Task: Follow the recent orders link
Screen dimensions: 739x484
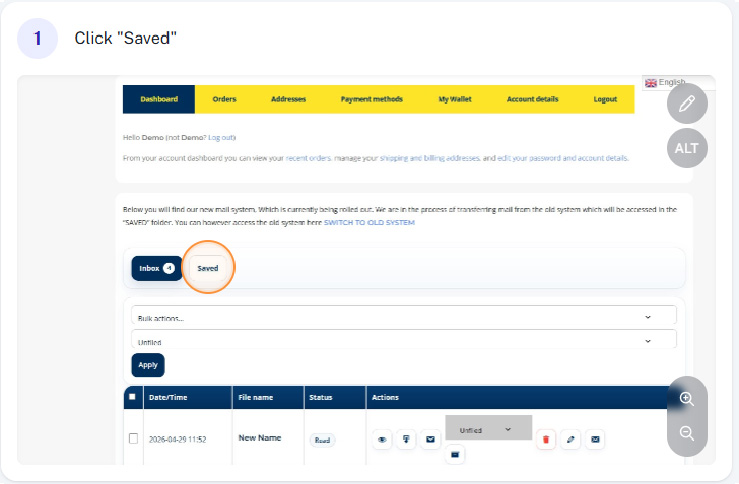Action: pyautogui.click(x=308, y=158)
